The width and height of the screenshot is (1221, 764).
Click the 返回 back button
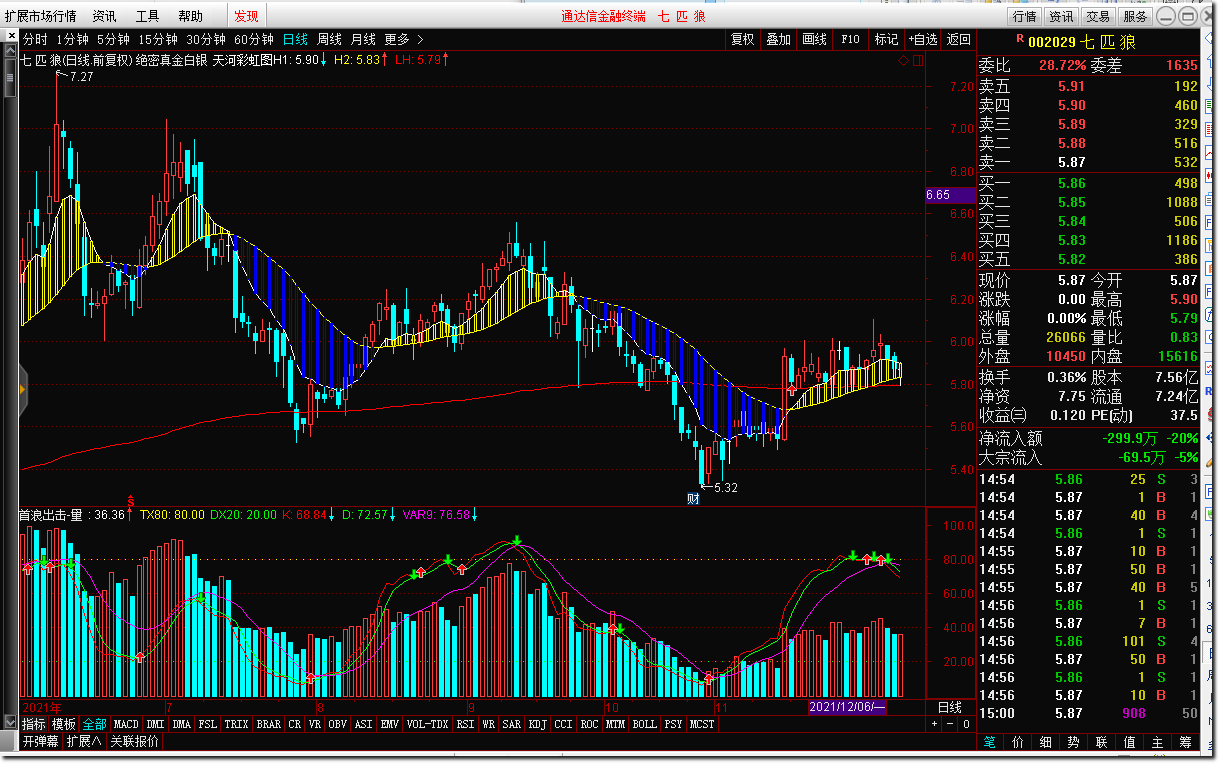coord(958,40)
